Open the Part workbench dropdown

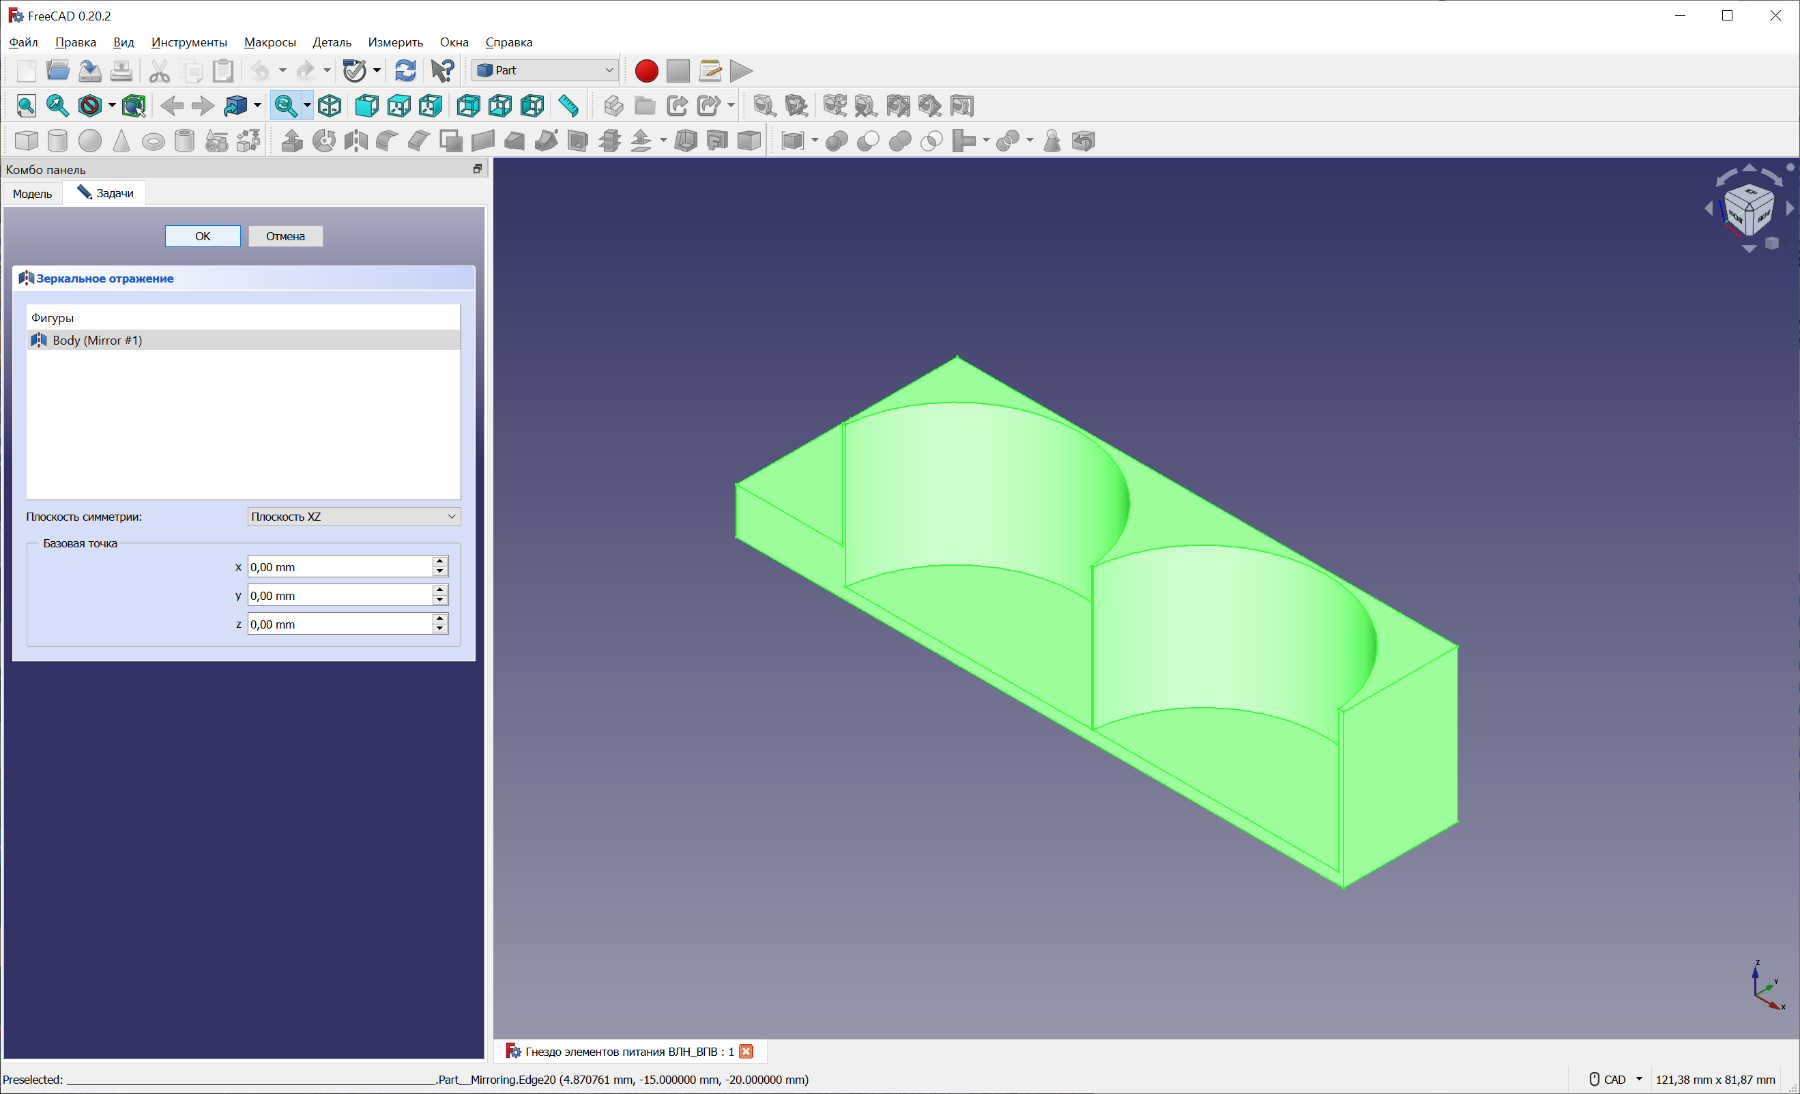coord(546,71)
